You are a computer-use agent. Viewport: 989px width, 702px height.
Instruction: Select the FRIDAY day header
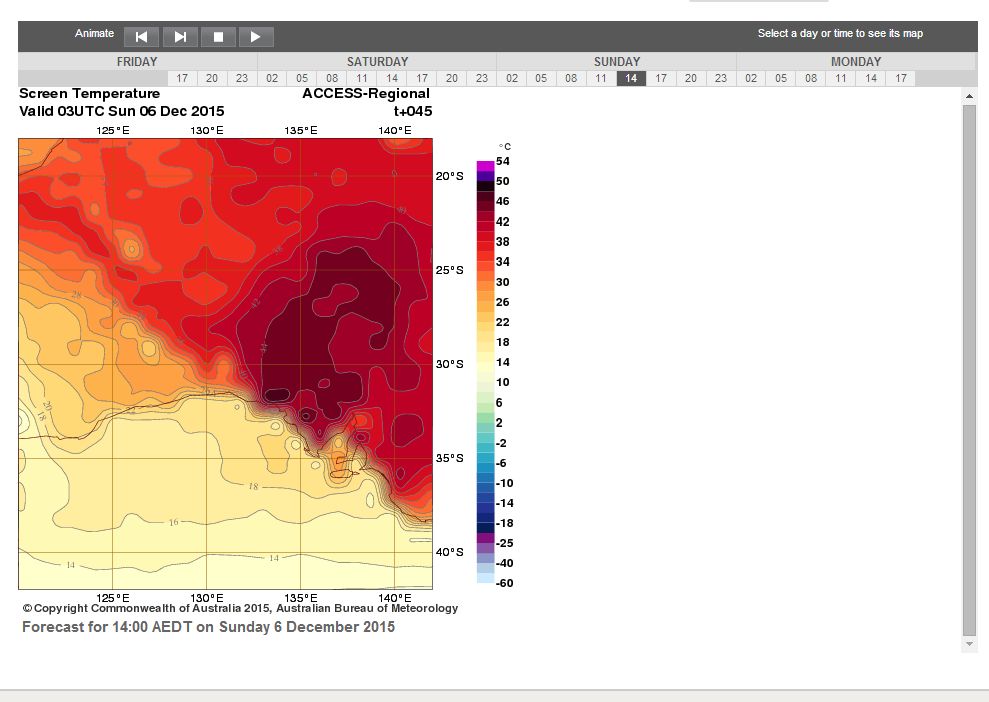click(x=137, y=62)
